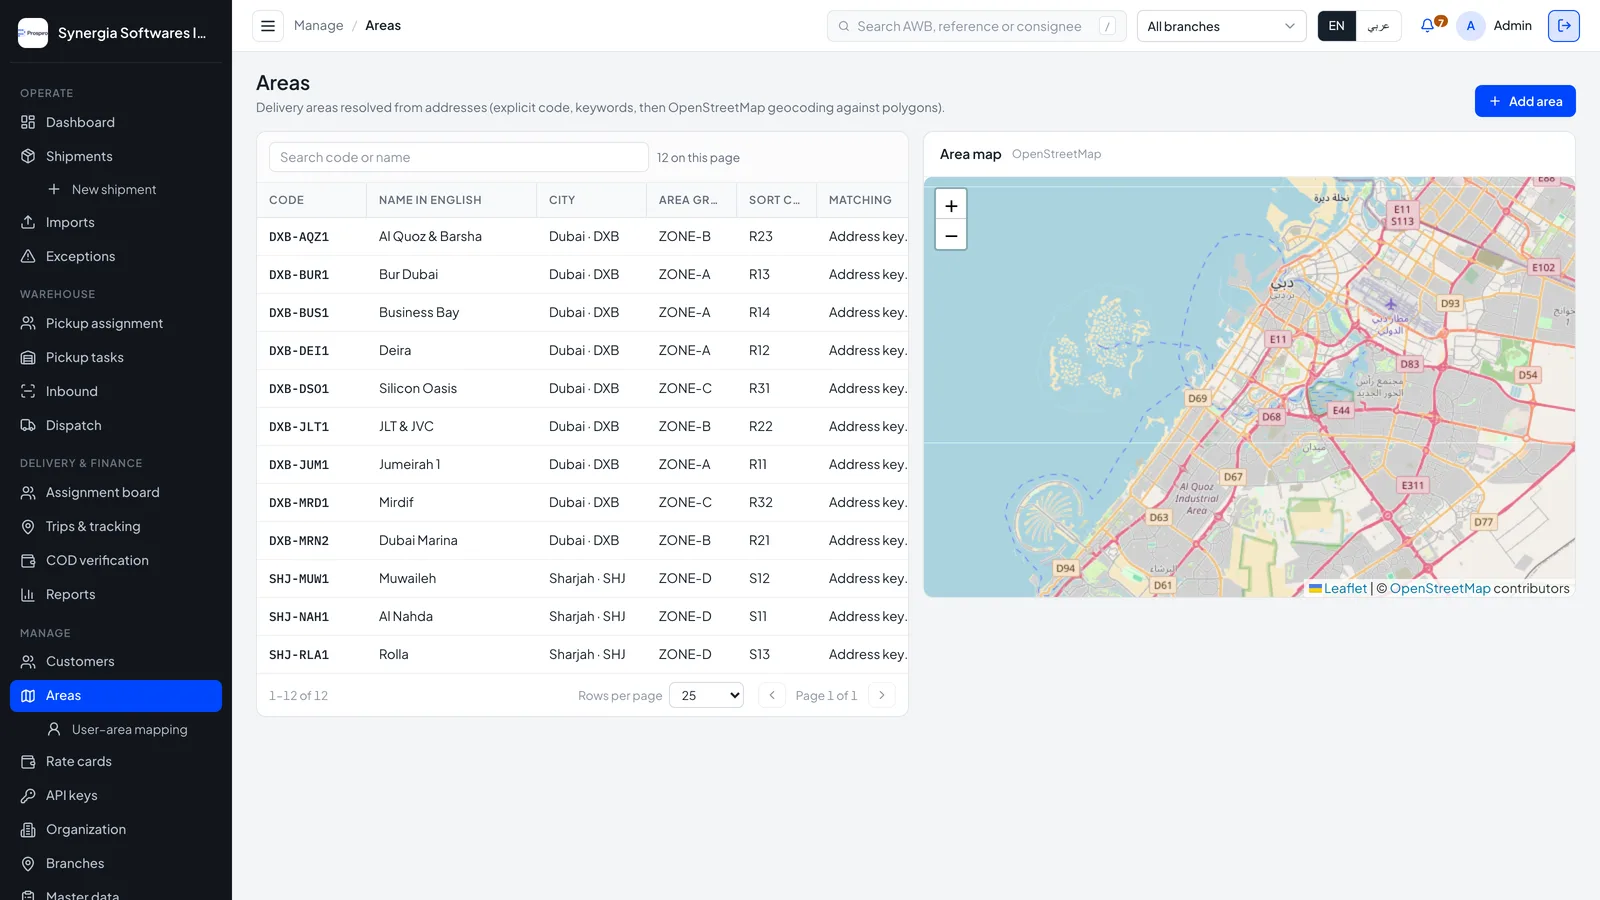
Task: Click the MATCHING column header
Action: 860,200
